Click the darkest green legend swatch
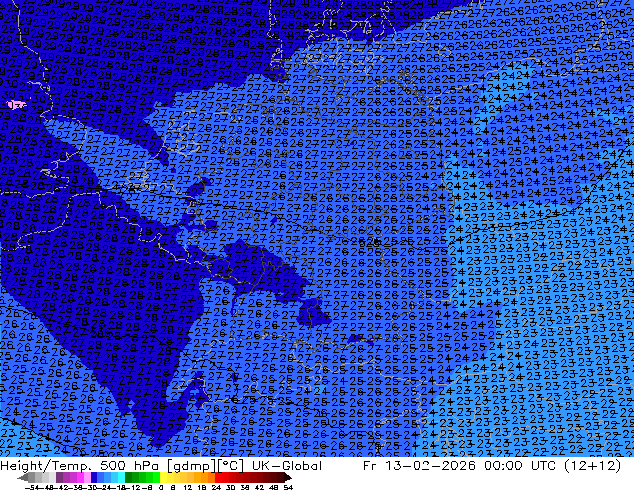Screen dimensions: 634x490 click(x=129, y=477)
